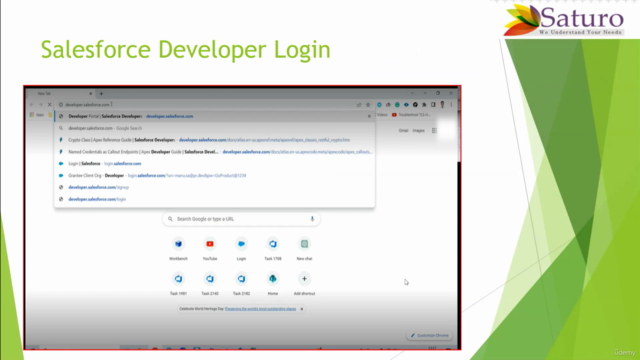Click the Search Google or type a URL box
Image resolution: width=640 pixels, height=360 pixels.
pos(241,219)
